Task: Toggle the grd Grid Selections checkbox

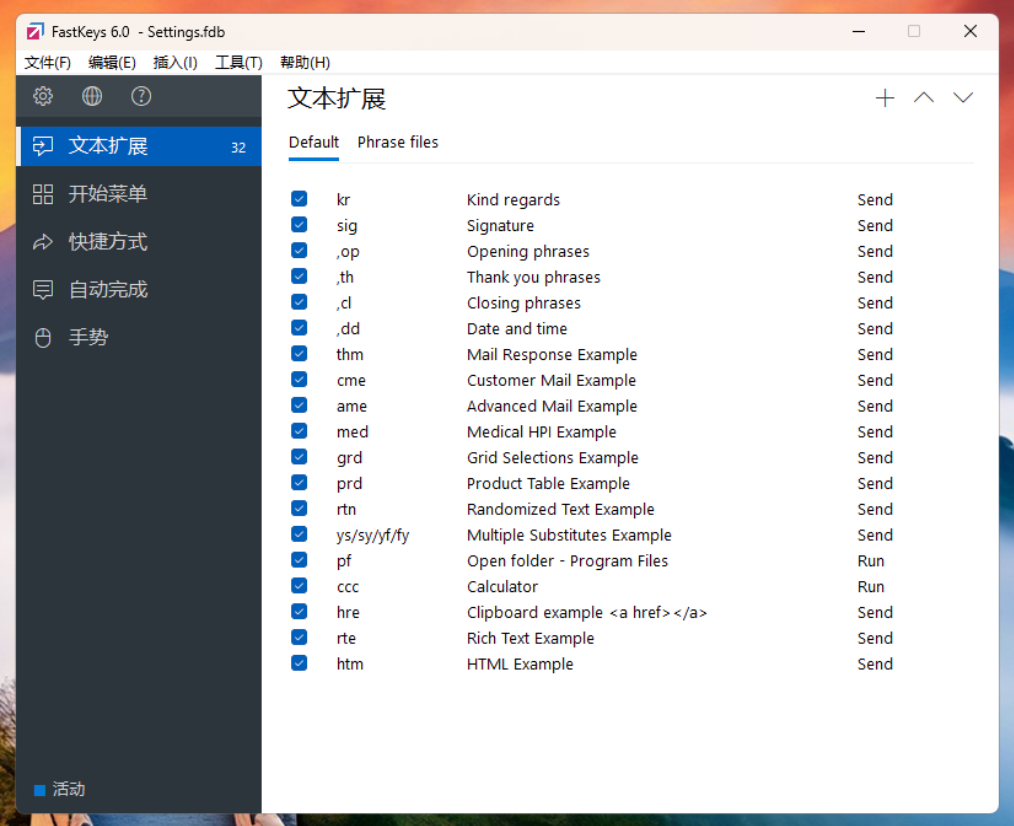Action: [x=299, y=457]
